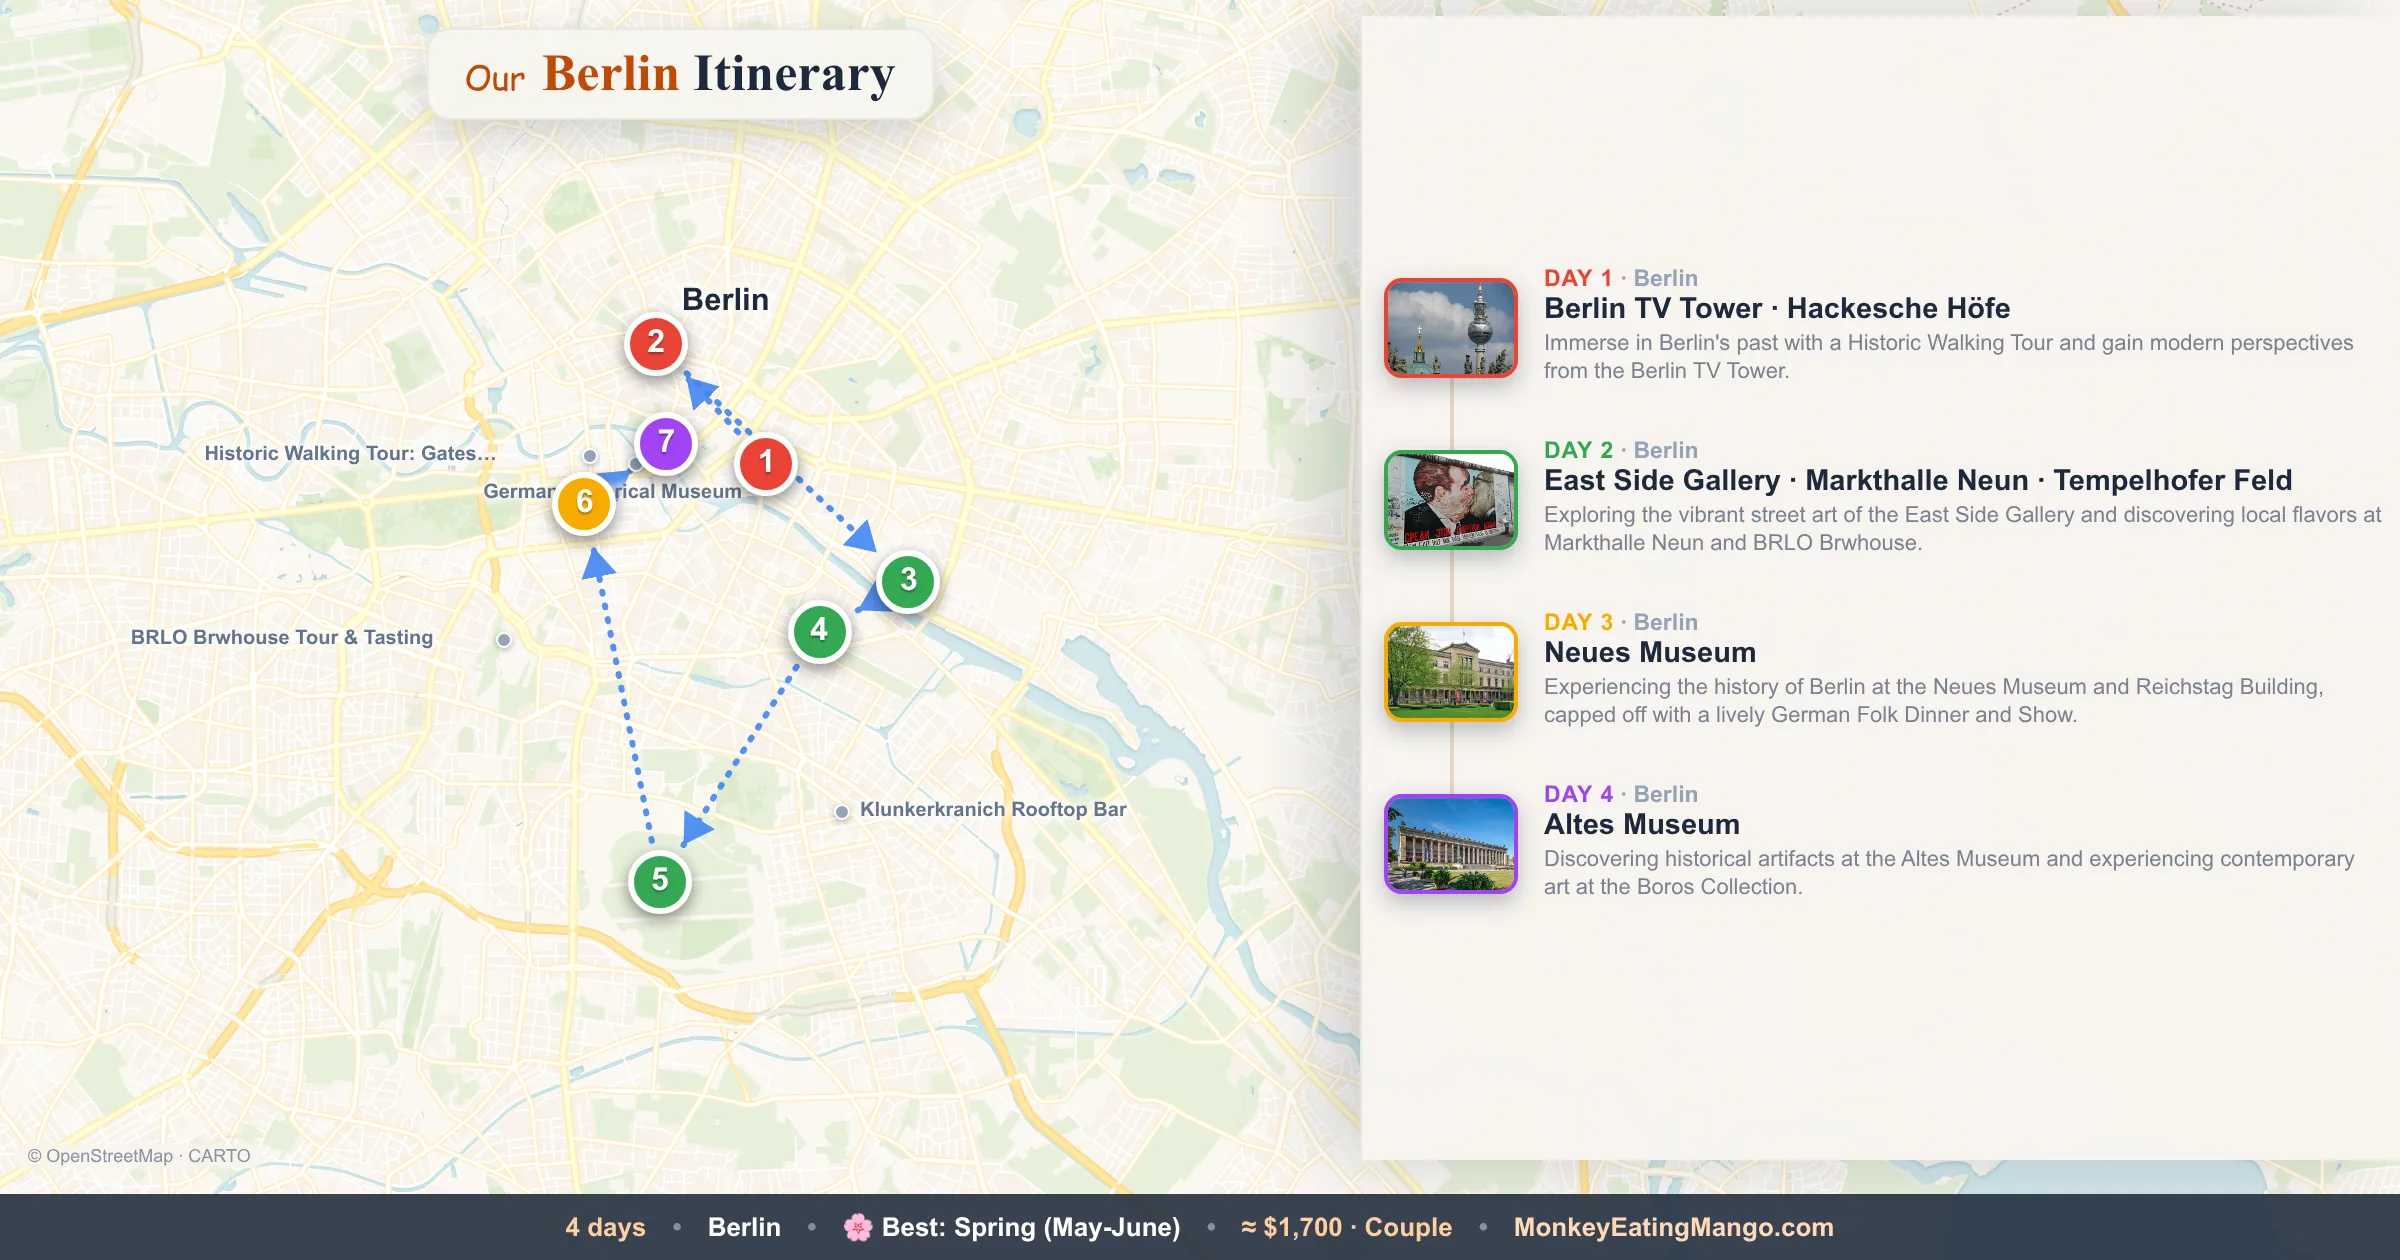Select green map marker number 3
The width and height of the screenshot is (2400, 1260).
(908, 580)
